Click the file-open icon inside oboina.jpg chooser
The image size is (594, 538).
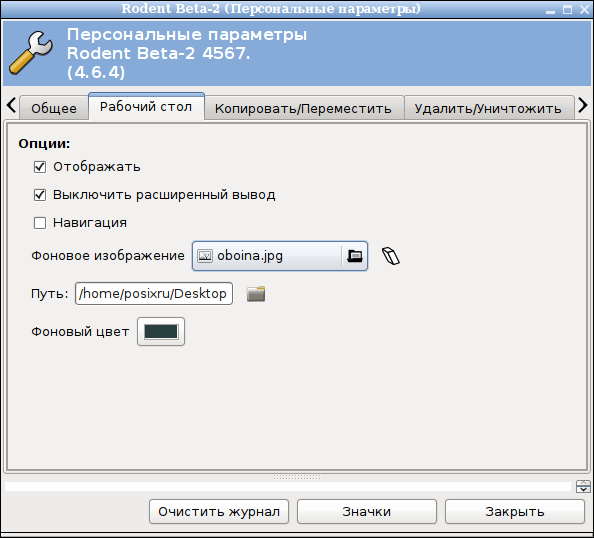point(355,256)
